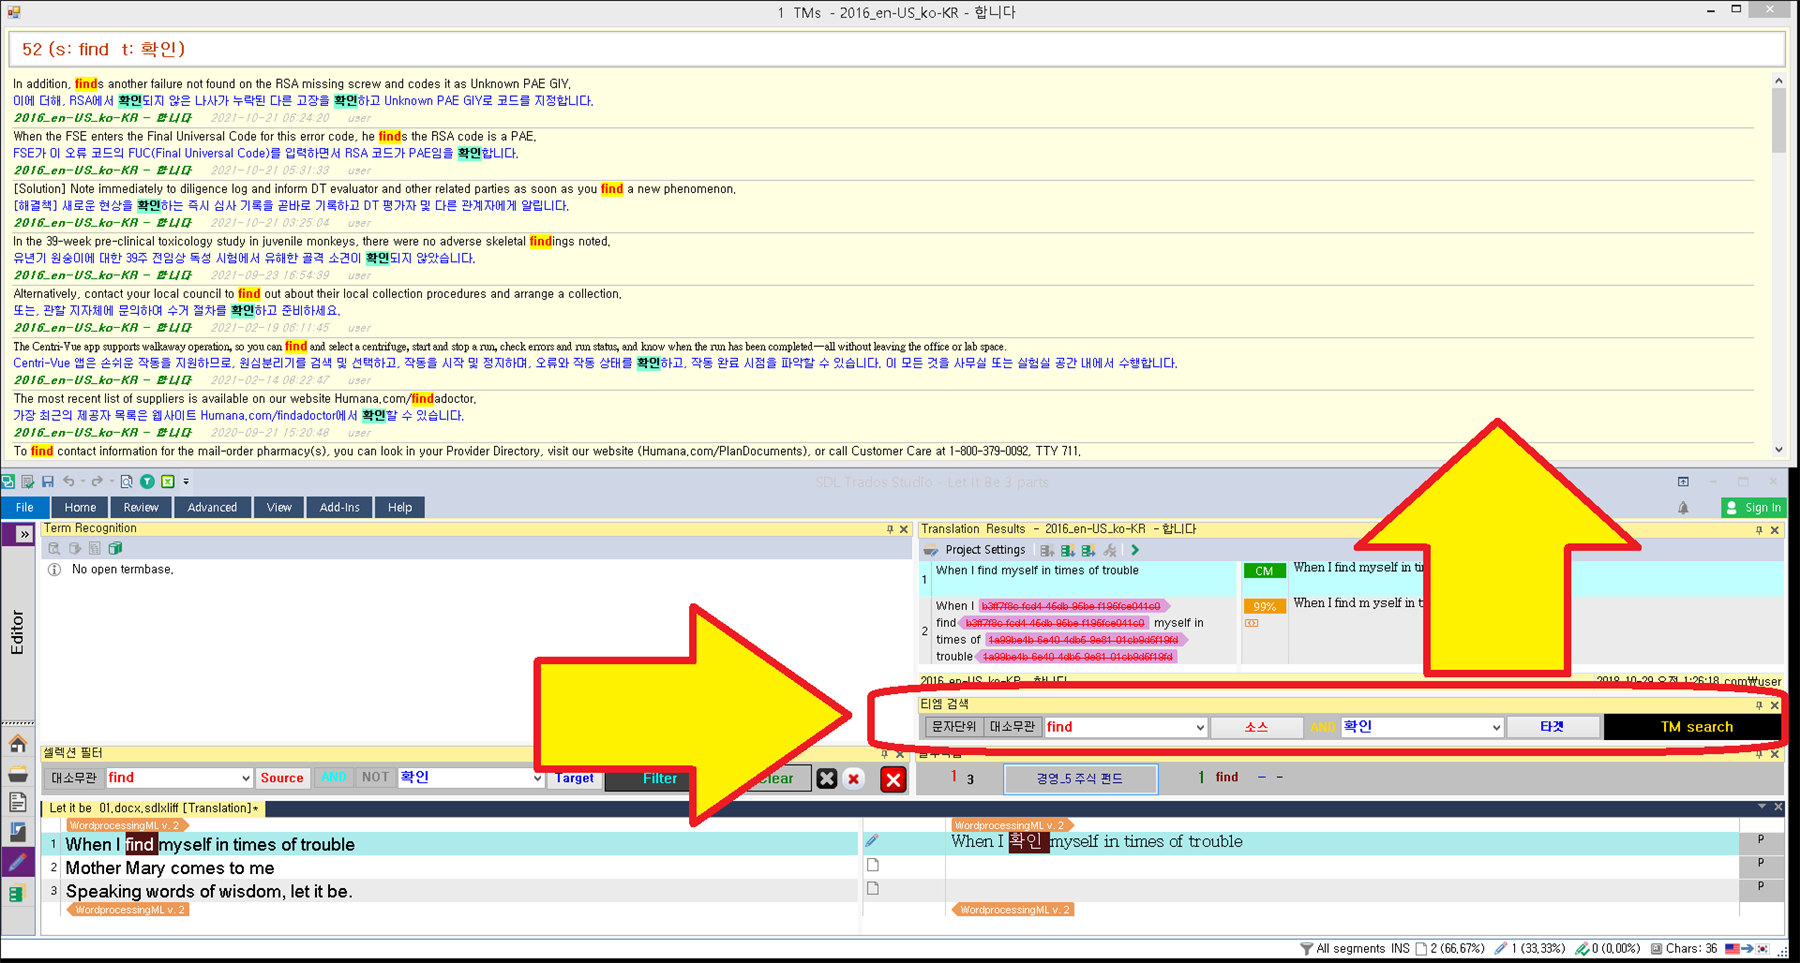Click the document icon in Term Recognition toolbar

tap(95, 548)
